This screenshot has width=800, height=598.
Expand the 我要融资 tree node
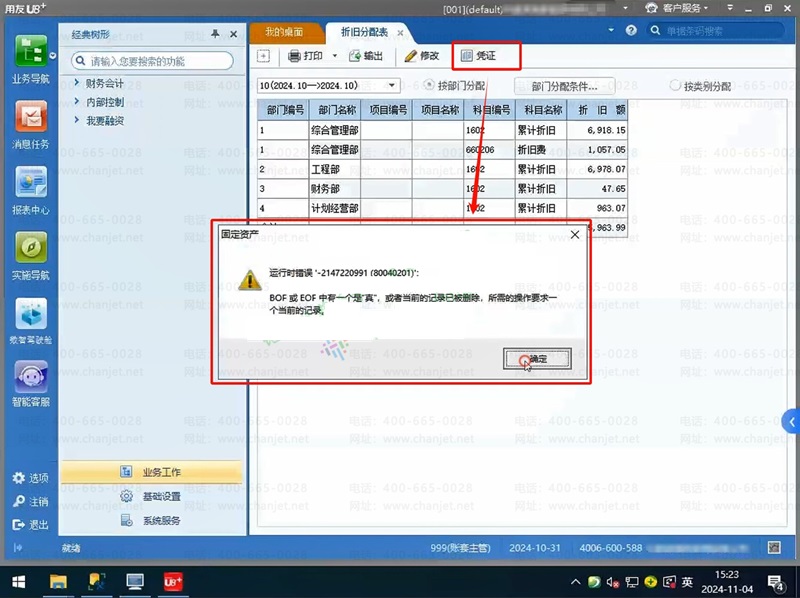coord(77,120)
